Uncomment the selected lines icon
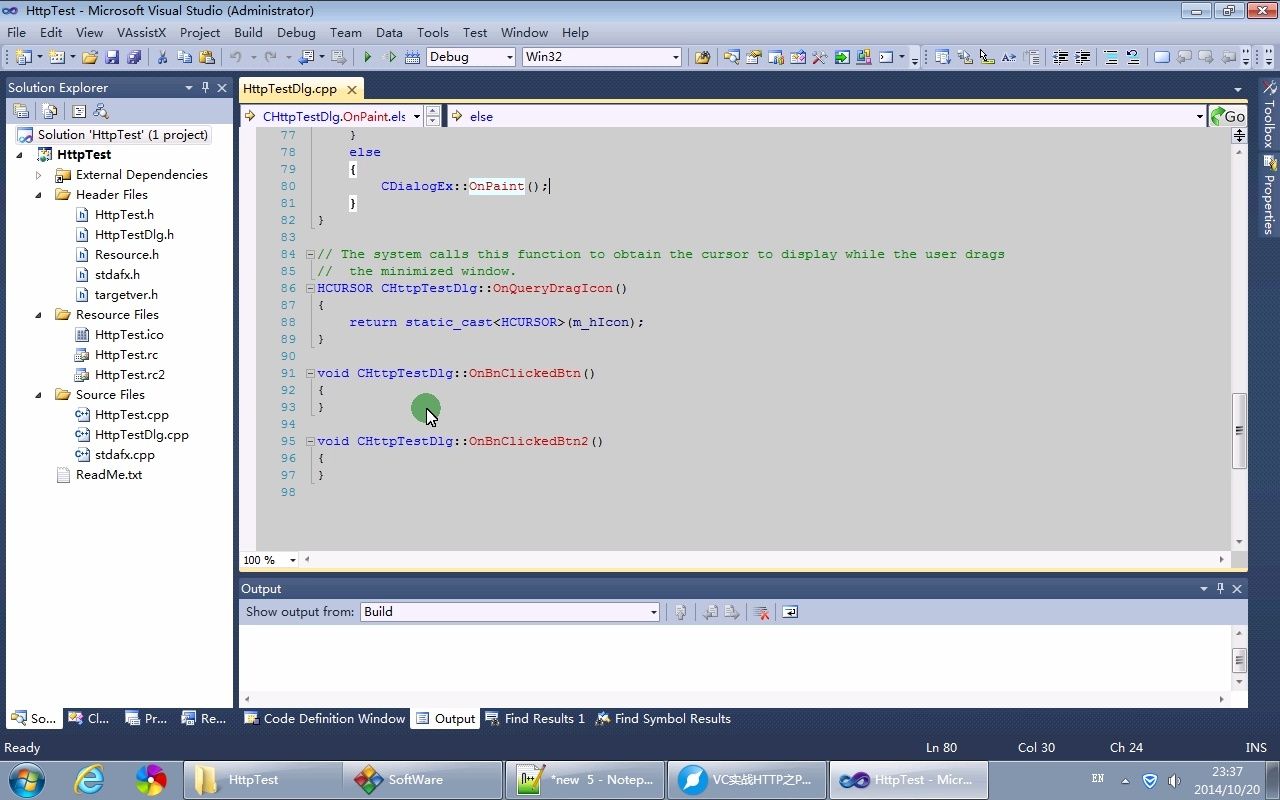Screen dimensions: 1280x800 [1133, 57]
